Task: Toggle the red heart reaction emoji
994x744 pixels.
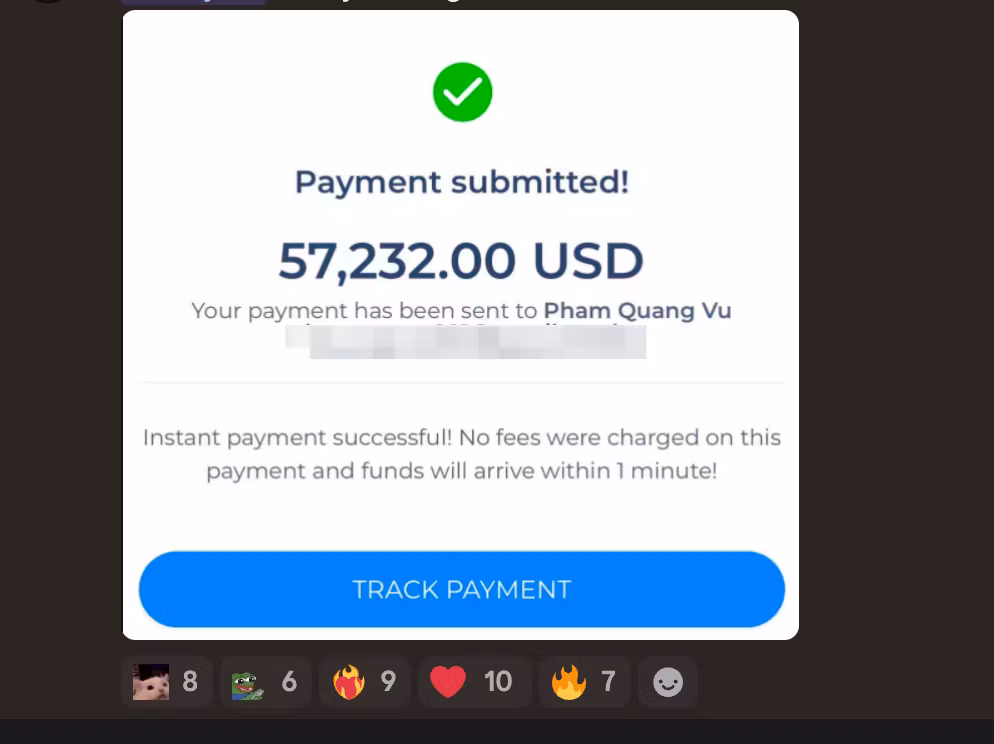Action: pos(474,682)
